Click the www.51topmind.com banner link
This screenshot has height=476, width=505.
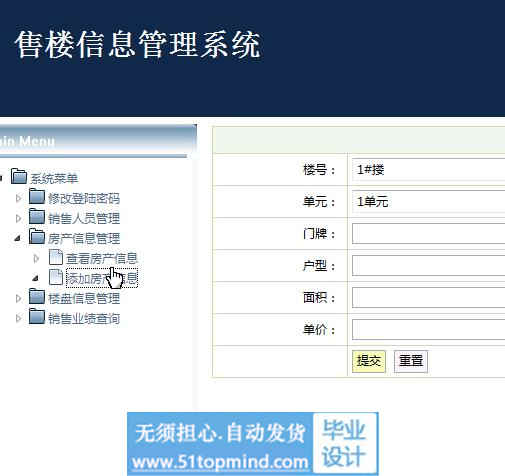220,462
